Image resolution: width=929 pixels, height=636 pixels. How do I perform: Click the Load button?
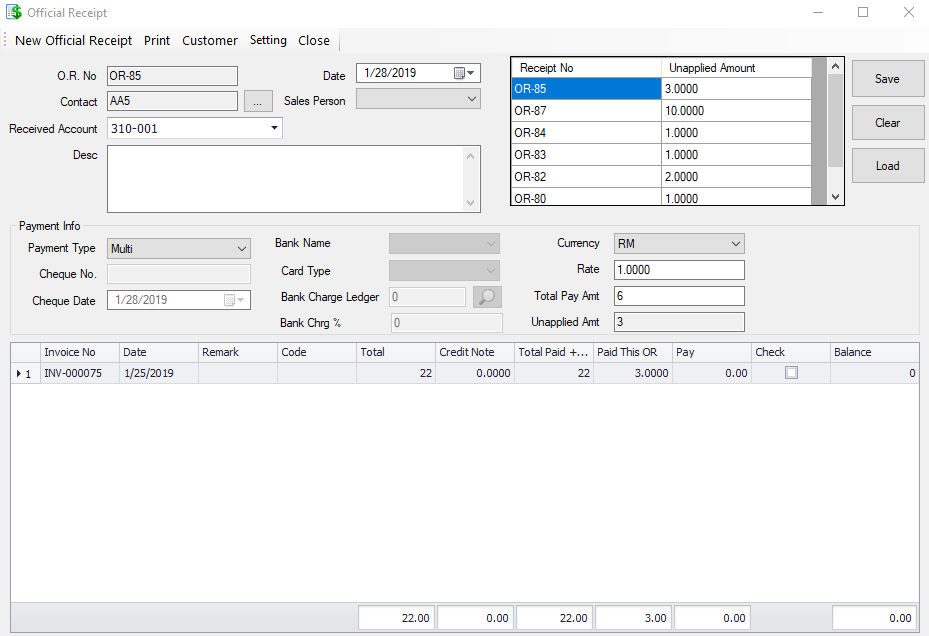pyautogui.click(x=888, y=166)
